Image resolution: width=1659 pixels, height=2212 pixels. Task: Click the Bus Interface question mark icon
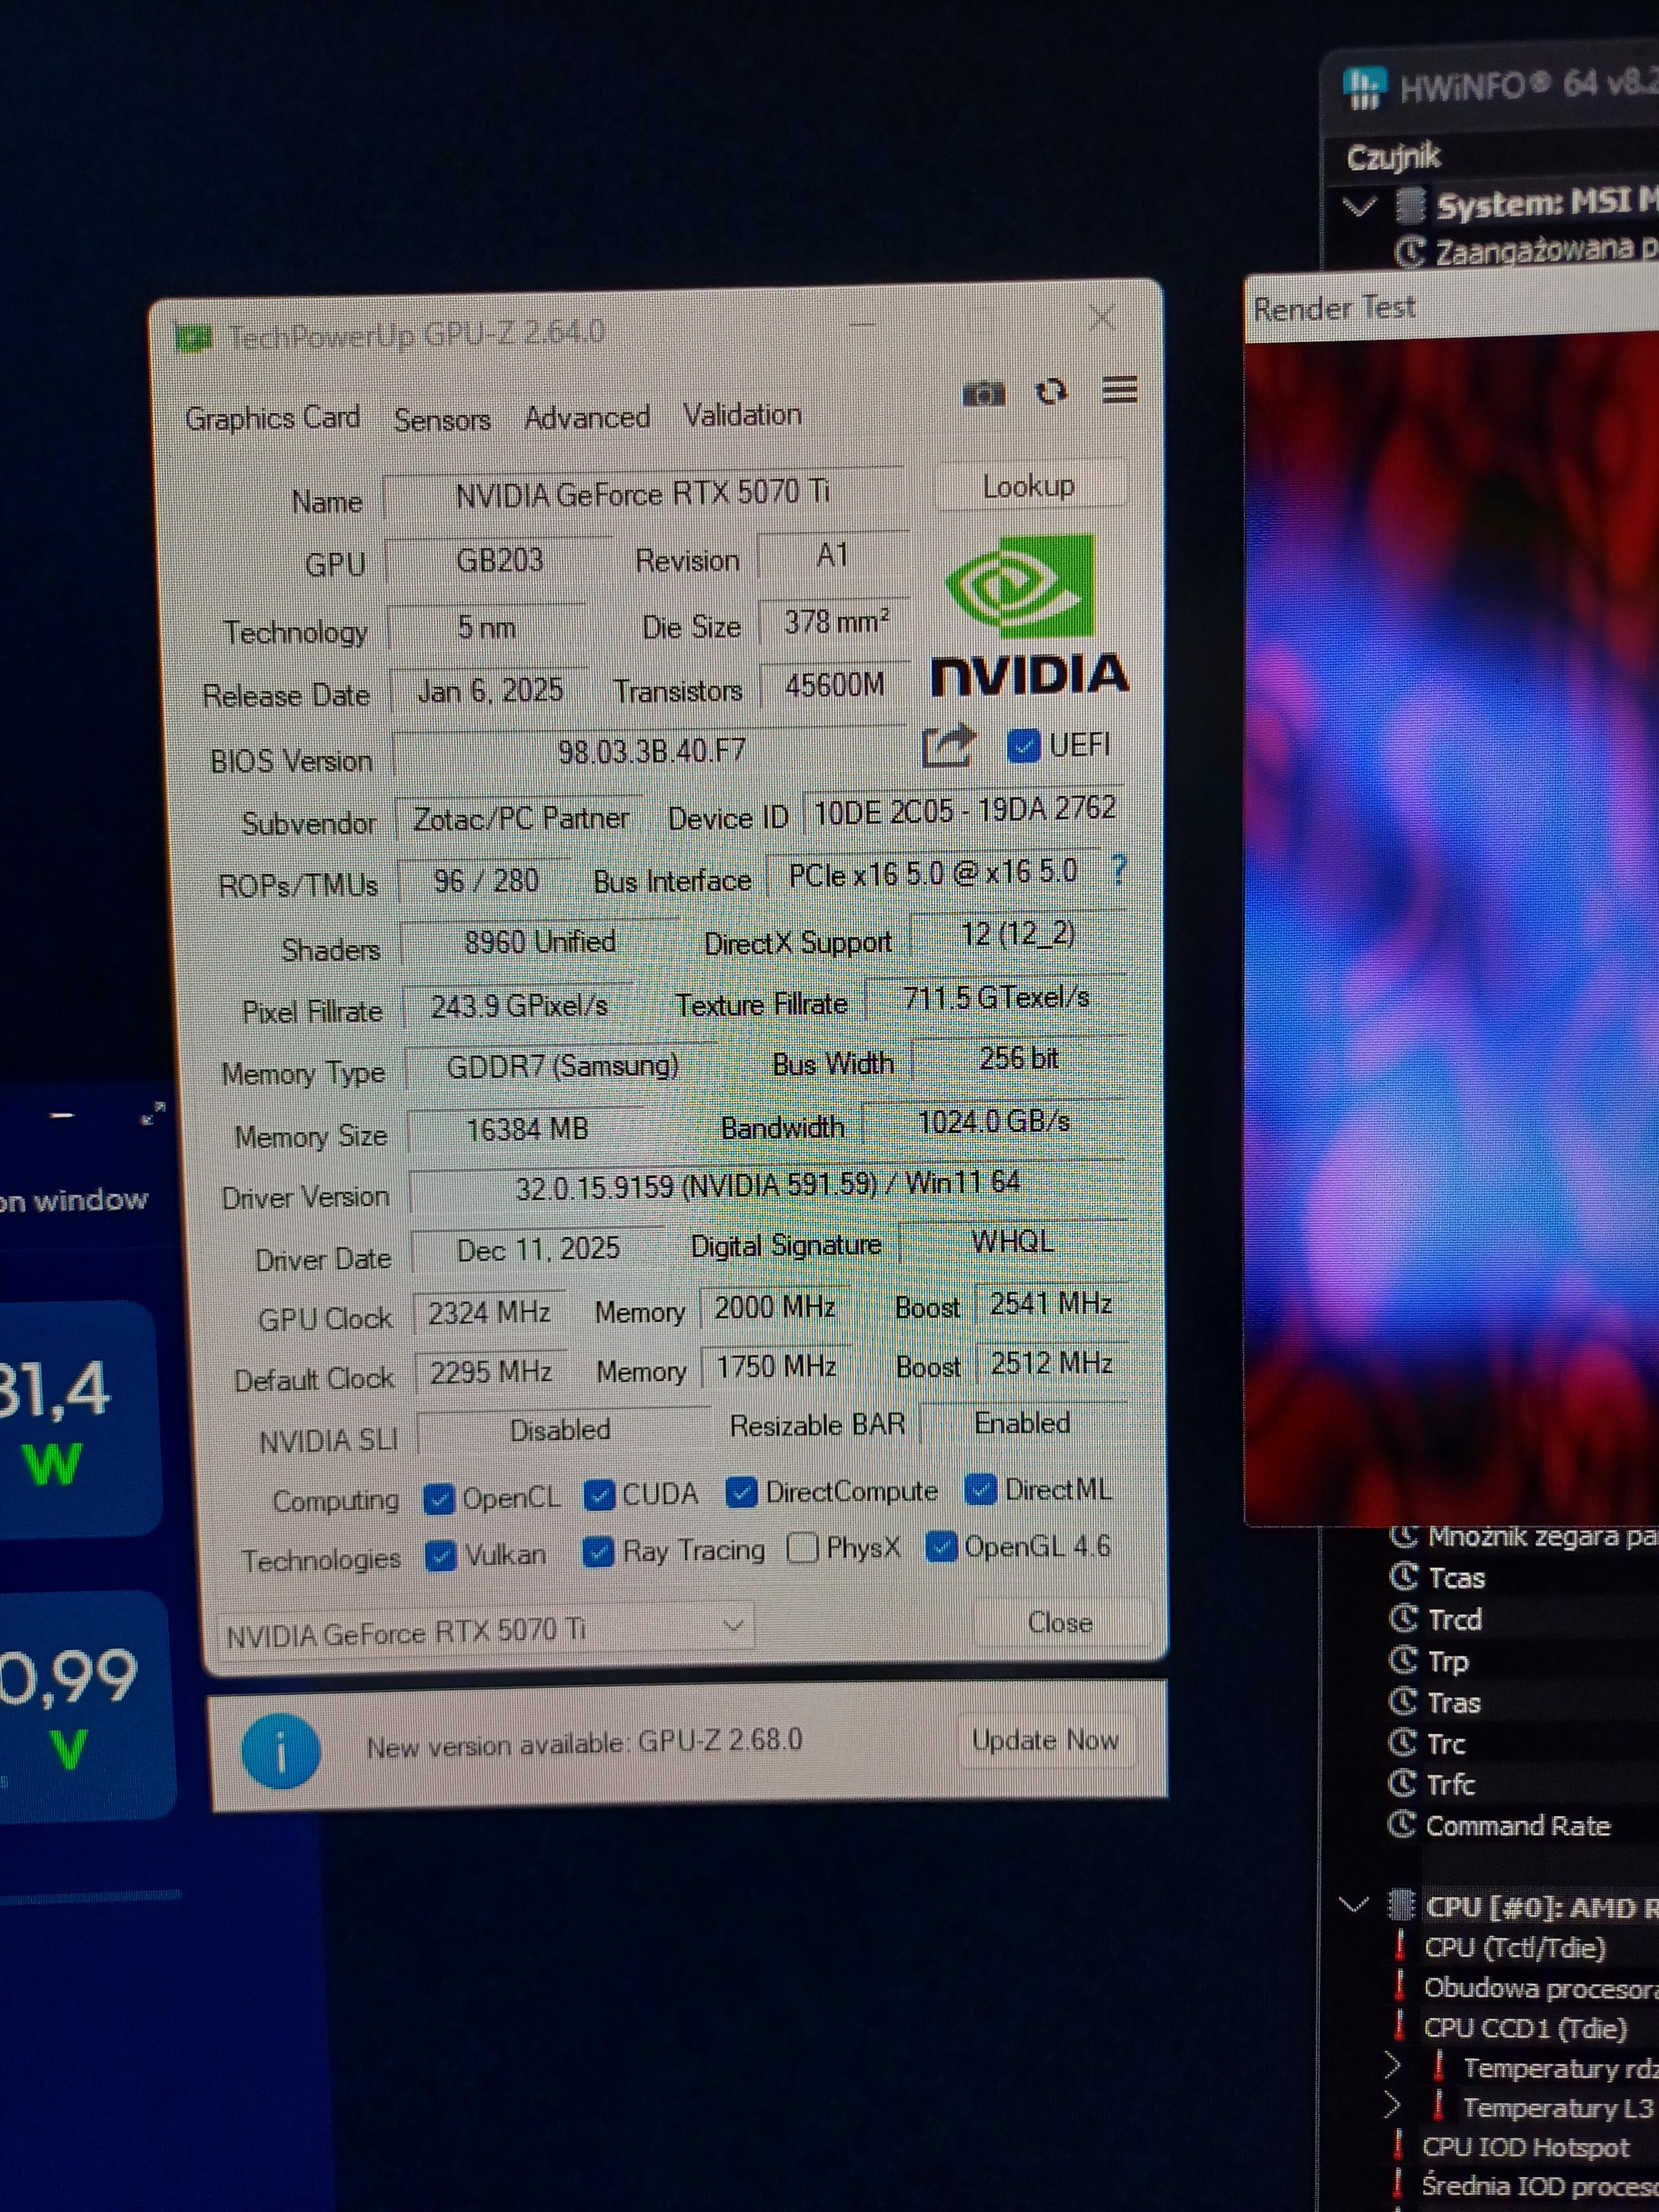point(1119,871)
